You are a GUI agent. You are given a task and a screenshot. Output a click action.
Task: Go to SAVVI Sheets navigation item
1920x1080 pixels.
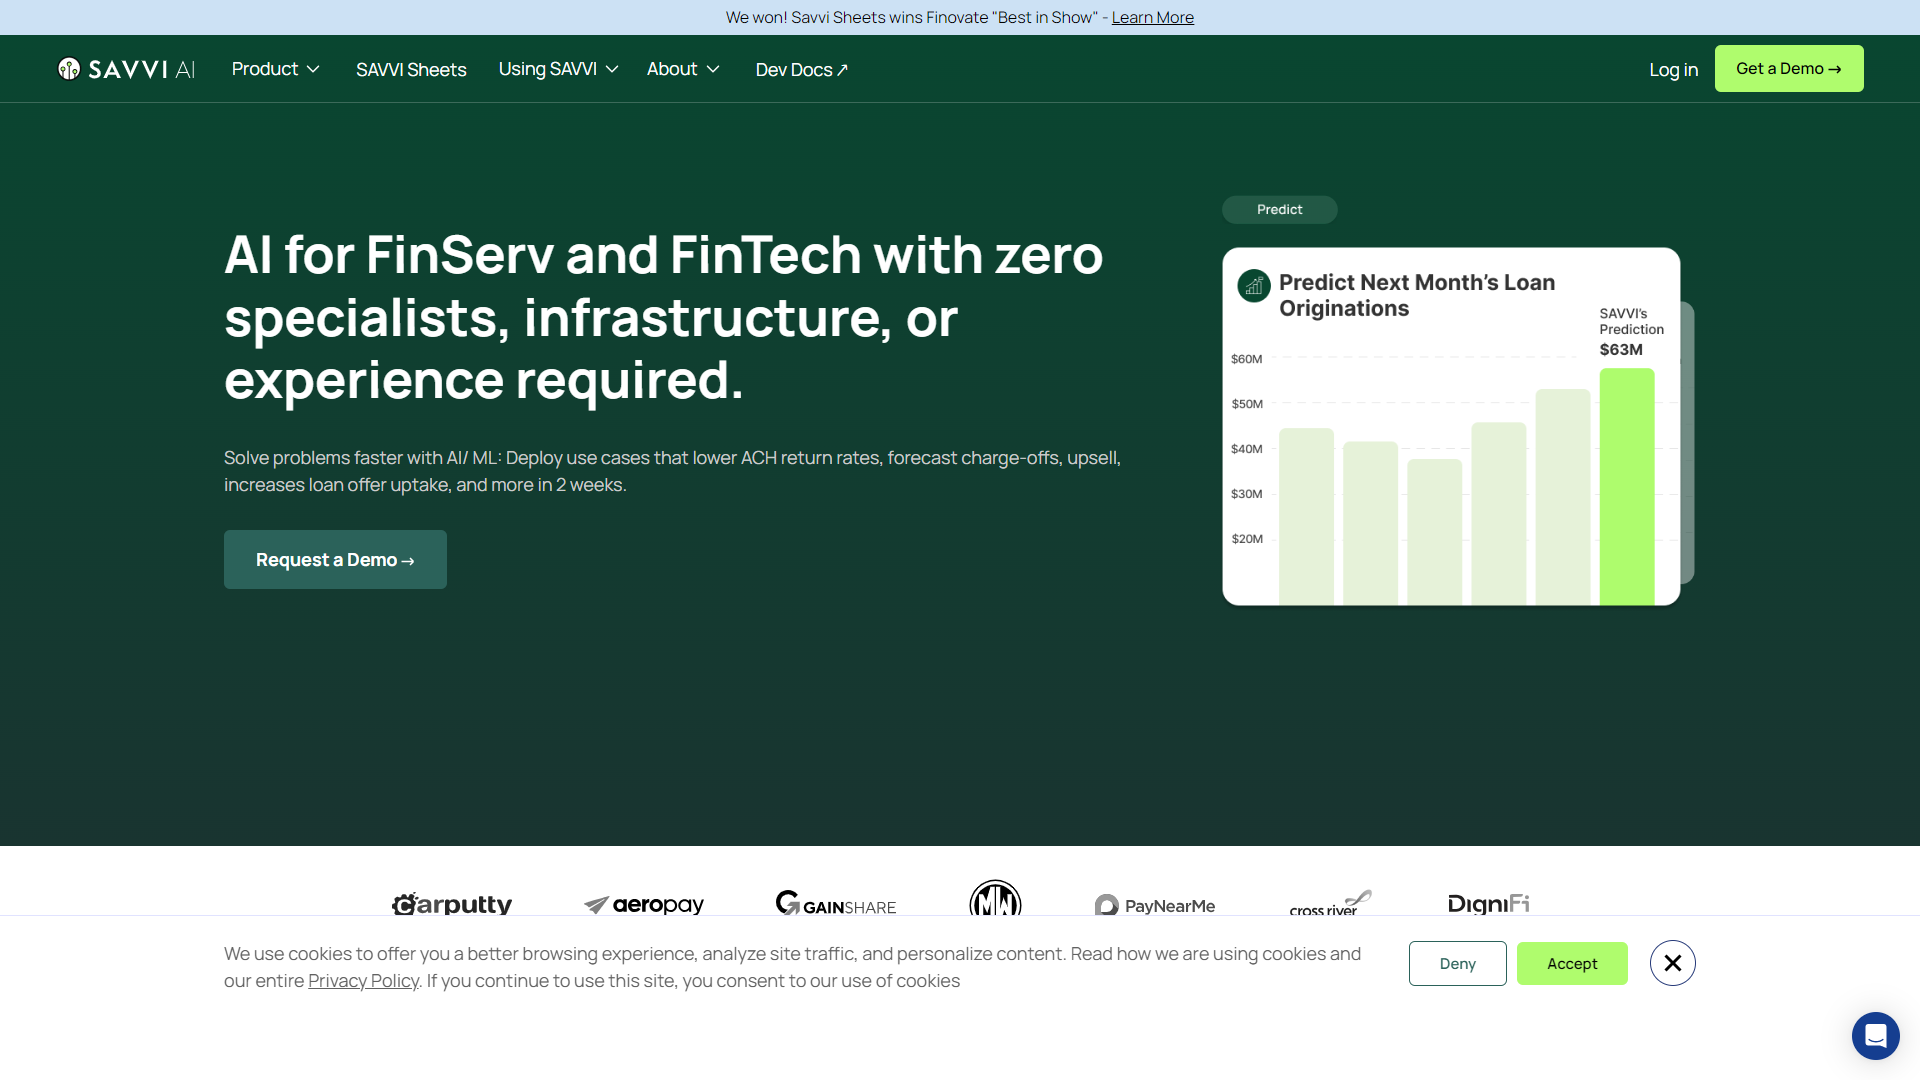click(411, 69)
